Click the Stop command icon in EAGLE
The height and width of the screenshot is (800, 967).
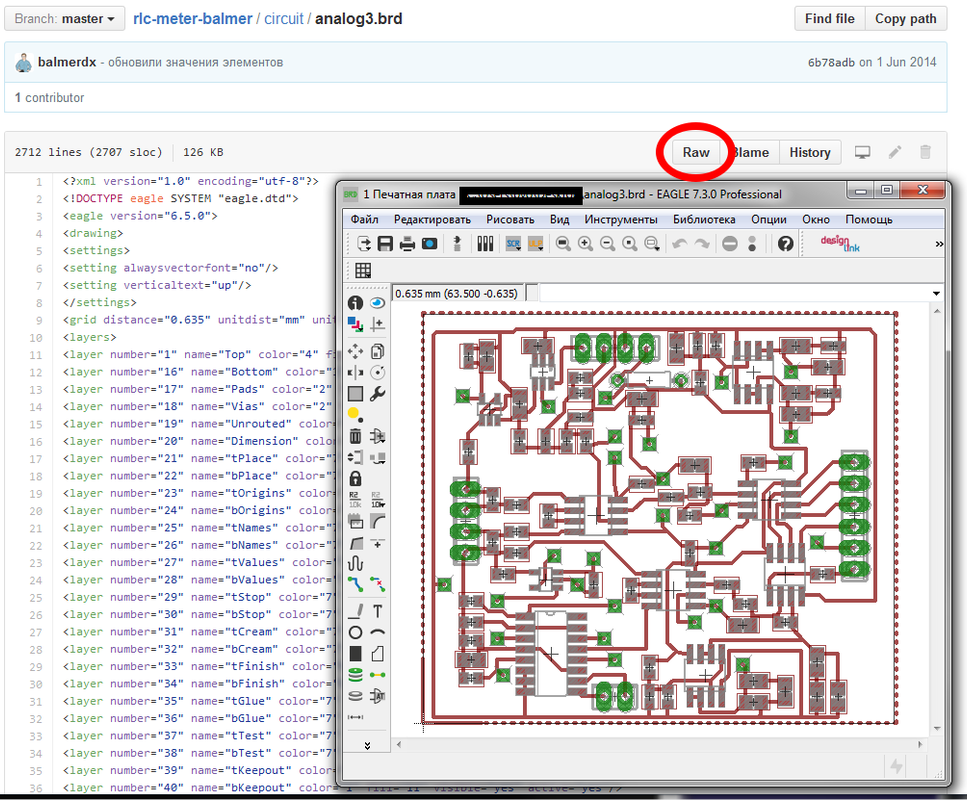click(730, 244)
